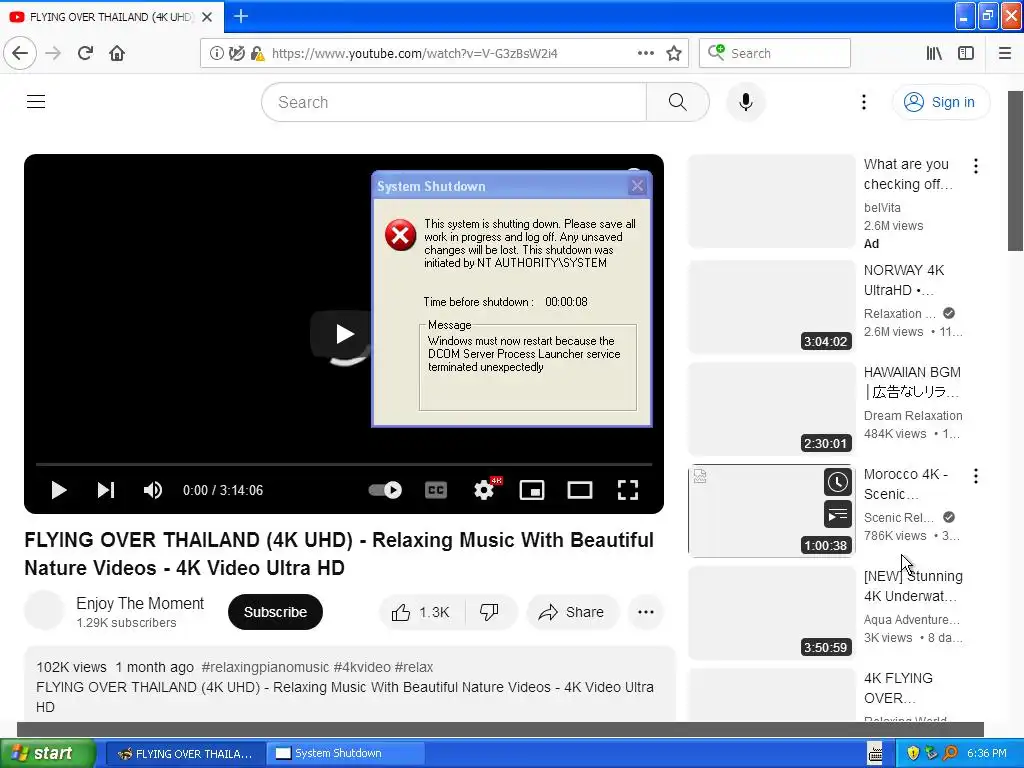
Task: Focus the Firefox toolbar search box
Action: [775, 53]
